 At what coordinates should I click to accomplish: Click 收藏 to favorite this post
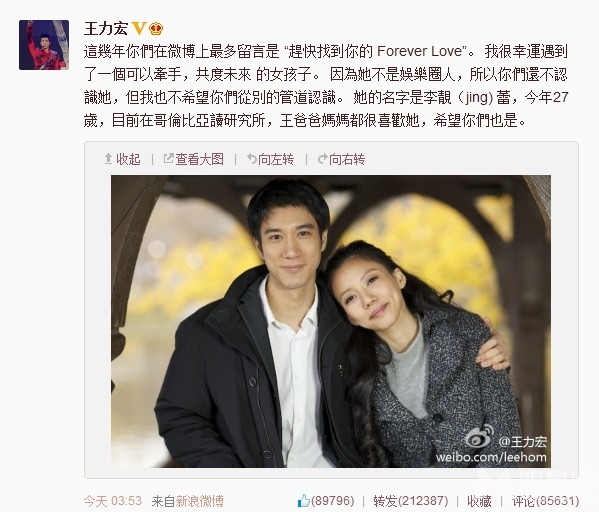(x=479, y=501)
